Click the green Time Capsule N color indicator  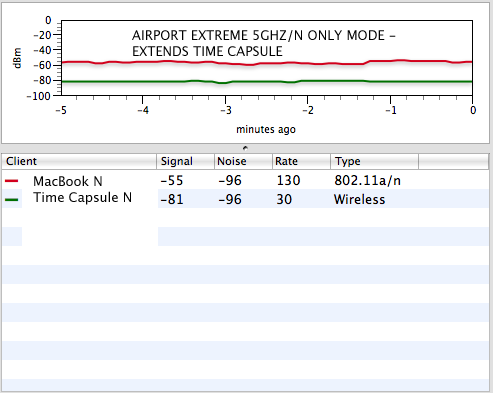(11, 200)
